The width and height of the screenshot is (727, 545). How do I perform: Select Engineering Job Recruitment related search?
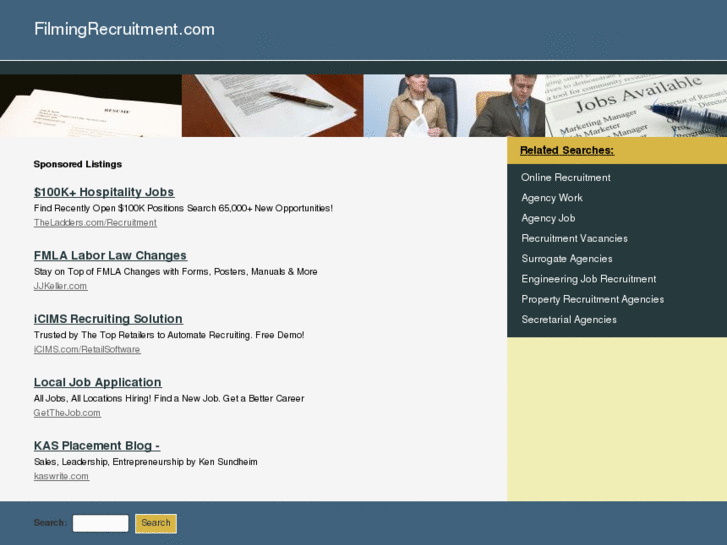click(589, 279)
